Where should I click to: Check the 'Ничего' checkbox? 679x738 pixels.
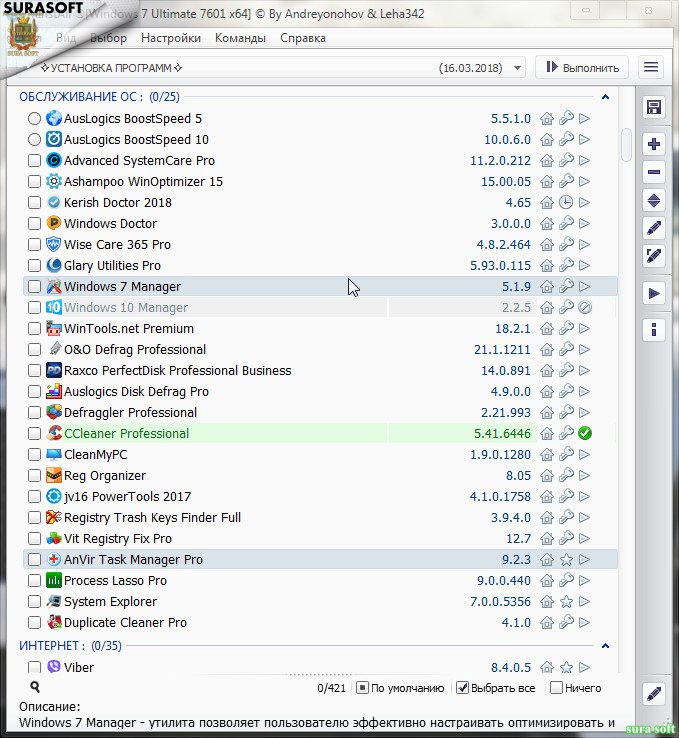pyautogui.click(x=556, y=688)
